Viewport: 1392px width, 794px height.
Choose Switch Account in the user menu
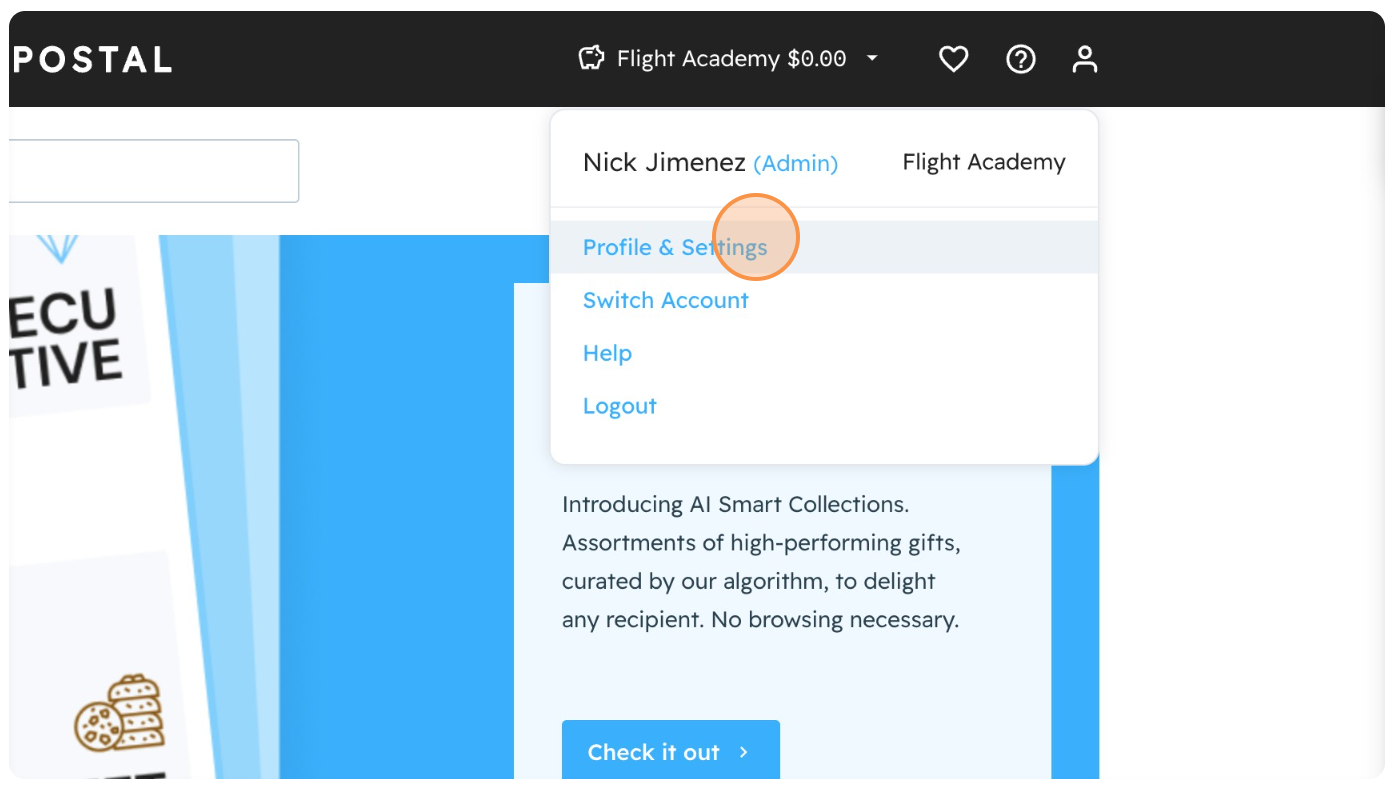point(665,300)
